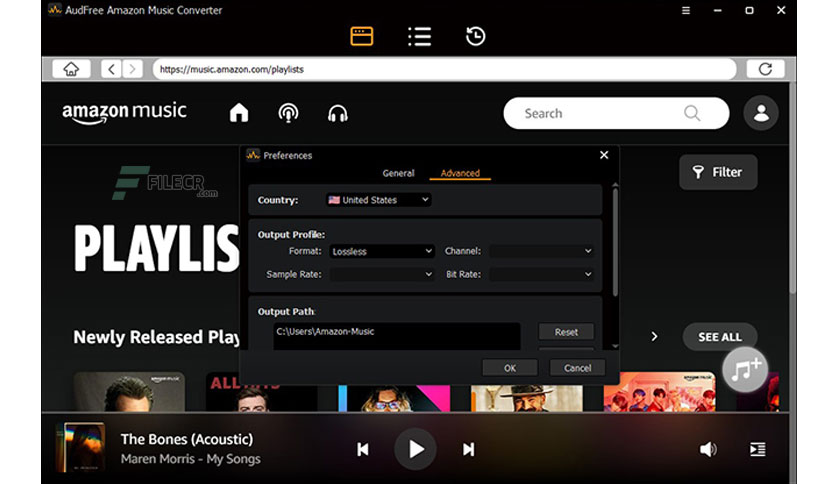Skip to the previous track

[363, 449]
